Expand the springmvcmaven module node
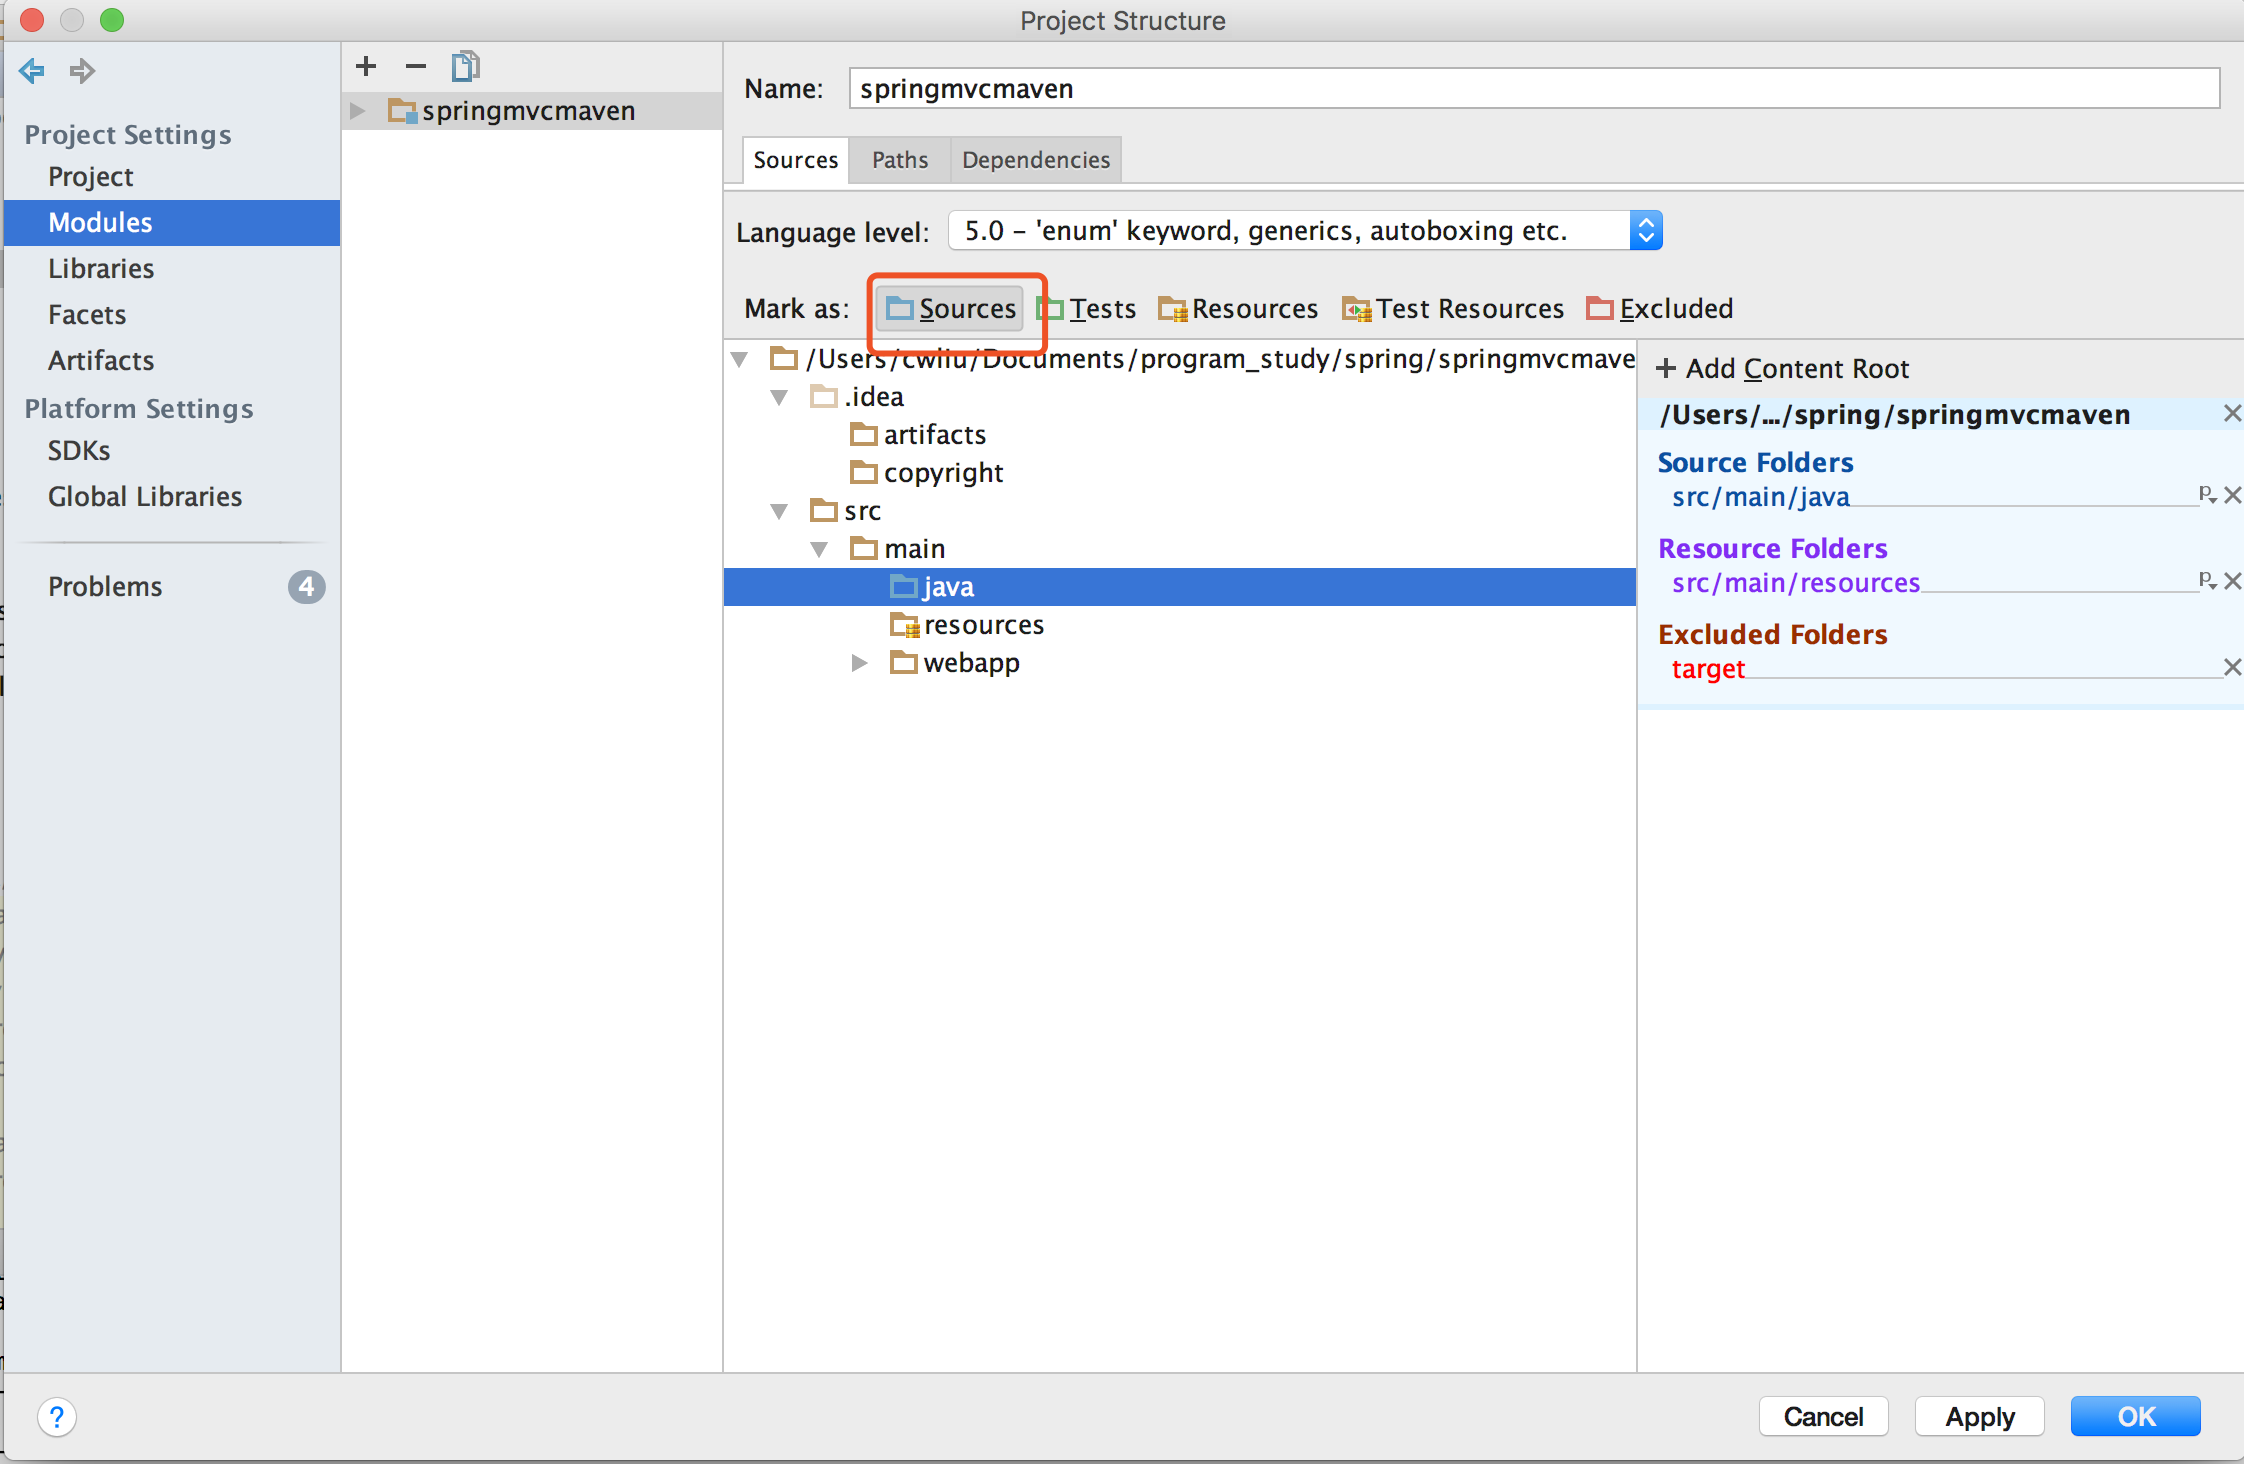The height and width of the screenshot is (1464, 2244). pyautogui.click(x=358, y=111)
